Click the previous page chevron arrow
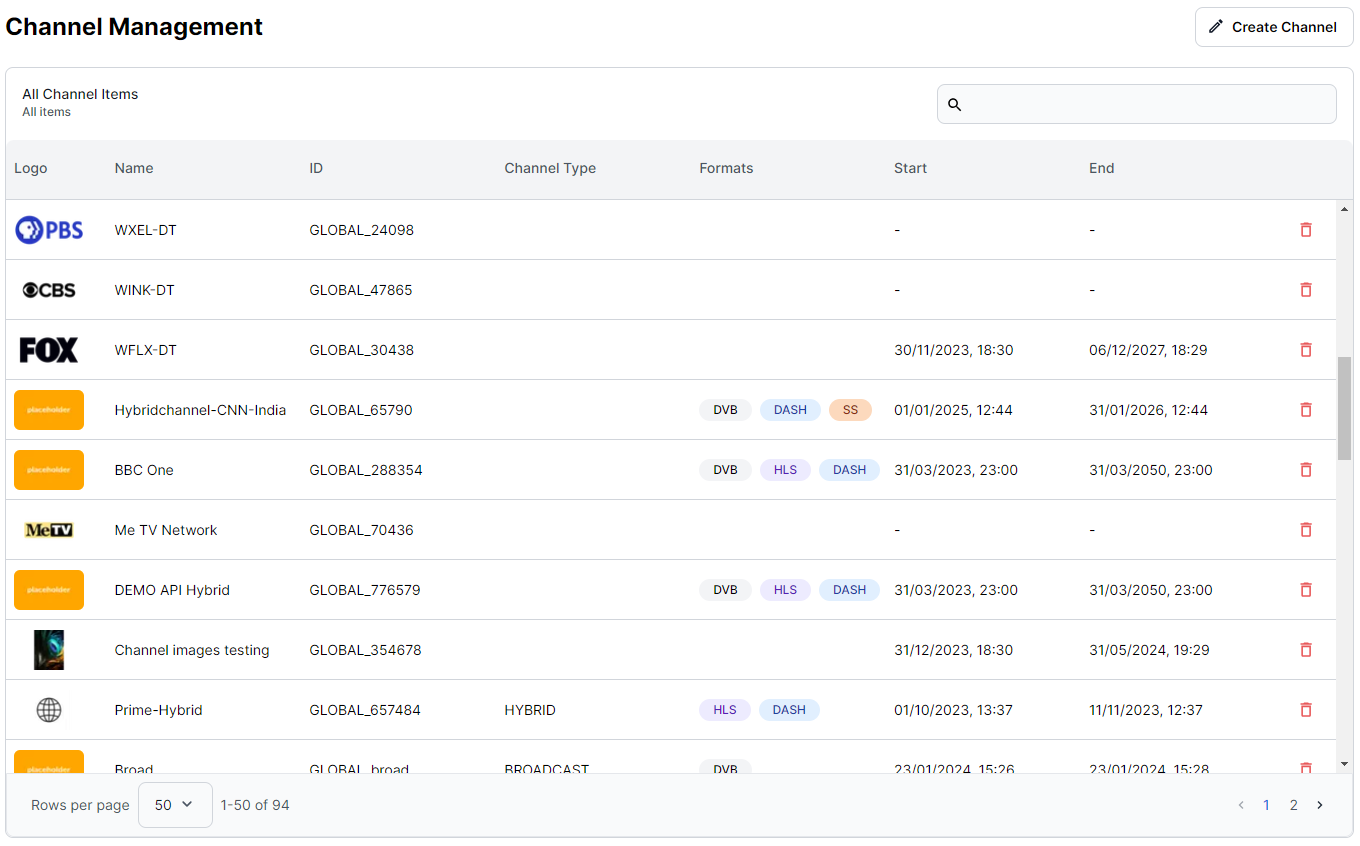Image resolution: width=1360 pixels, height=846 pixels. coord(1241,805)
